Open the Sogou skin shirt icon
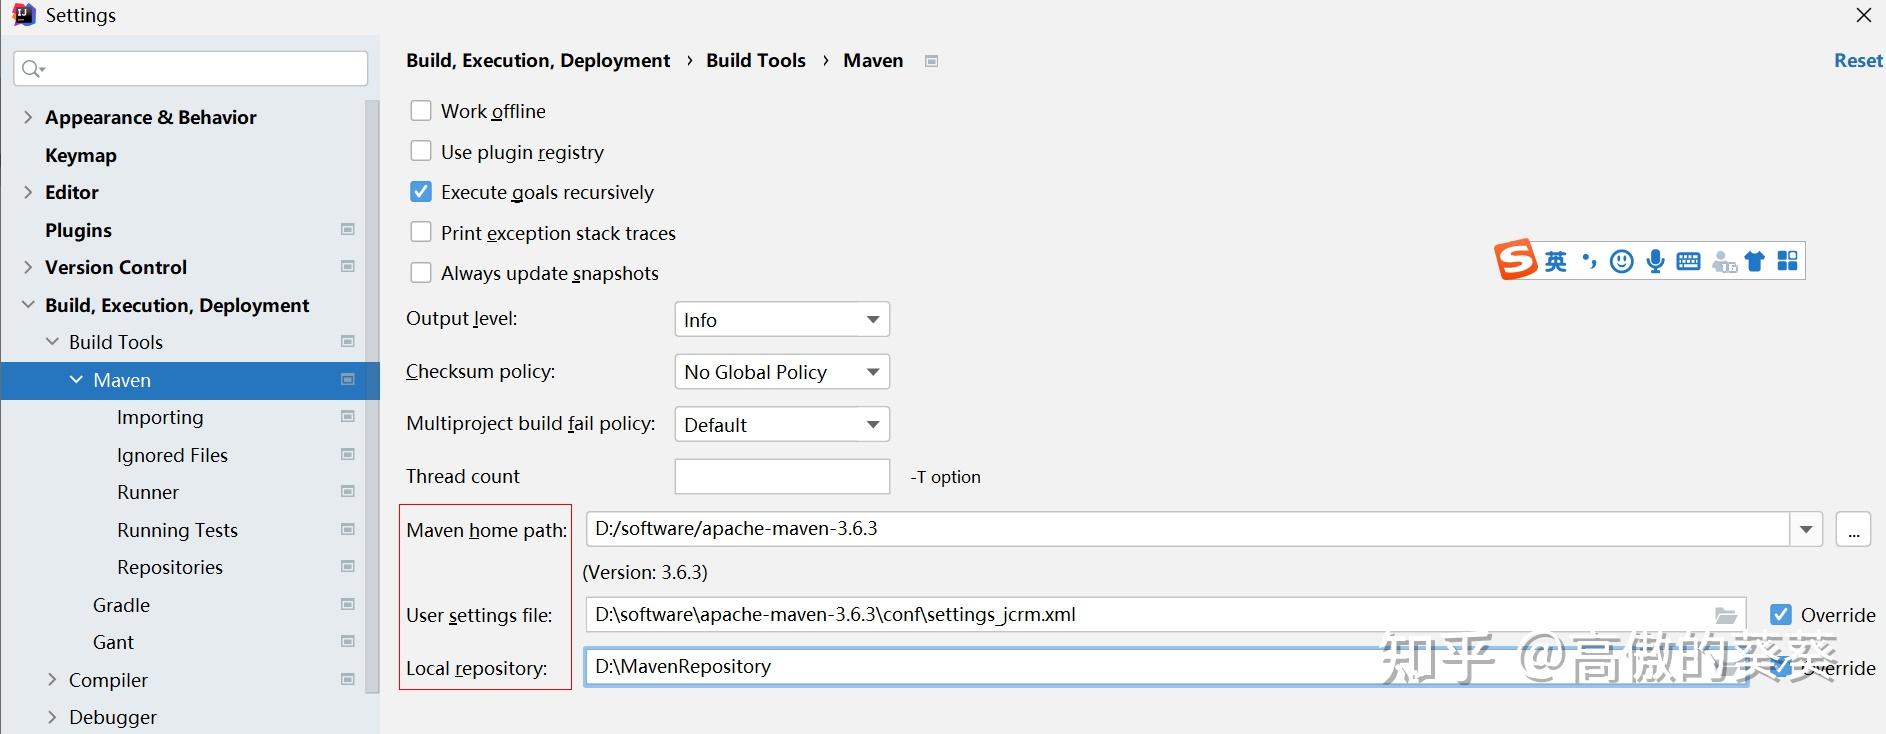 1755,262
